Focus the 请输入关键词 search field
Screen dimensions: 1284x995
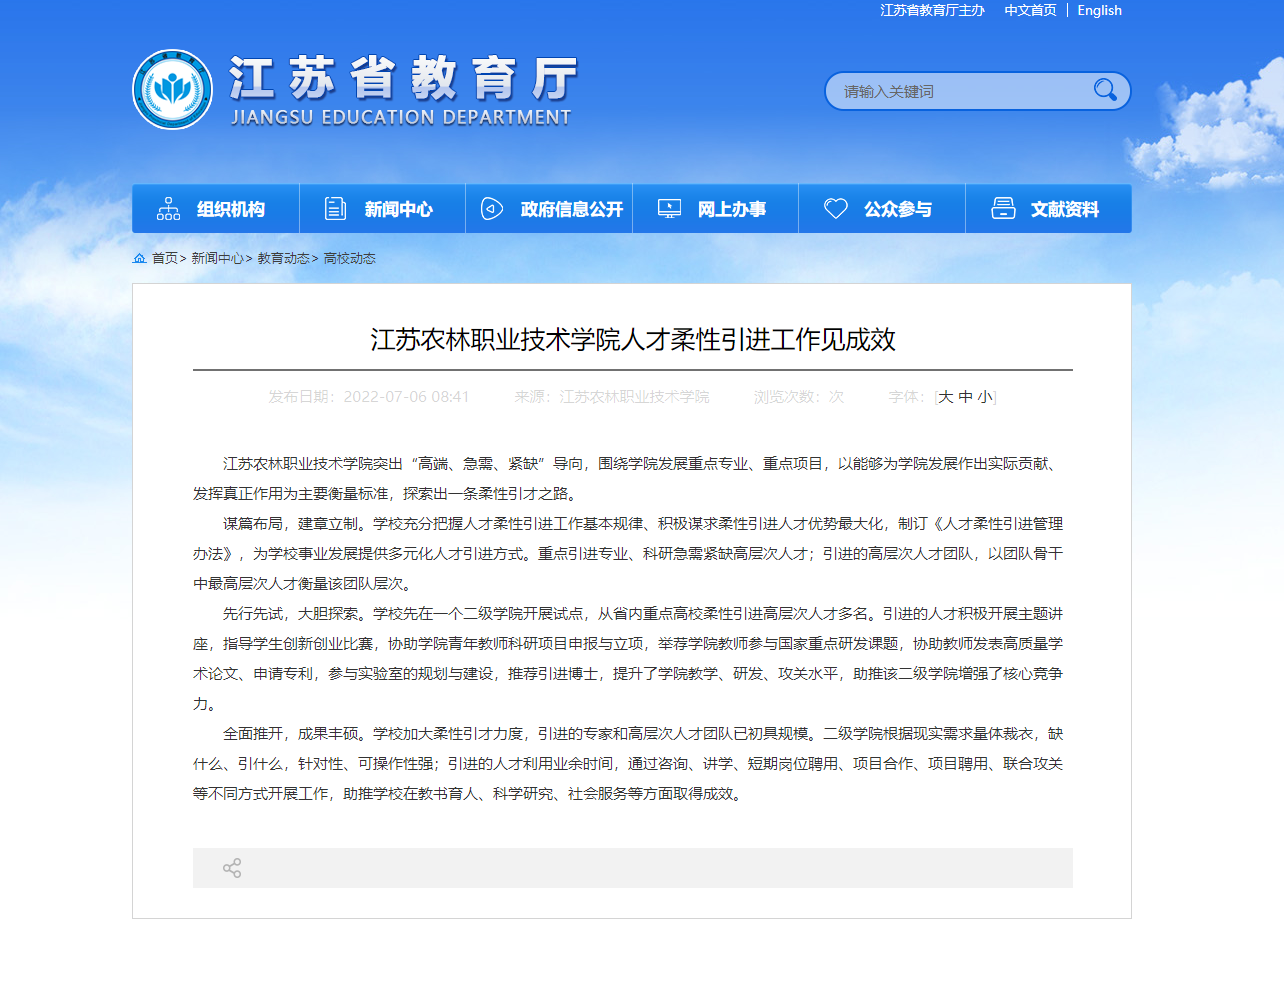960,91
